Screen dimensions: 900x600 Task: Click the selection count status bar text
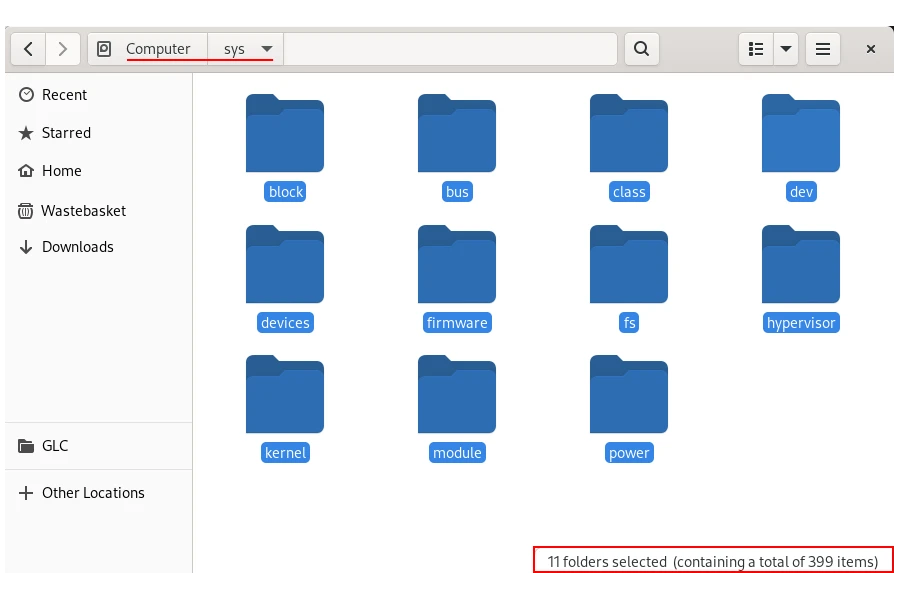tap(713, 560)
